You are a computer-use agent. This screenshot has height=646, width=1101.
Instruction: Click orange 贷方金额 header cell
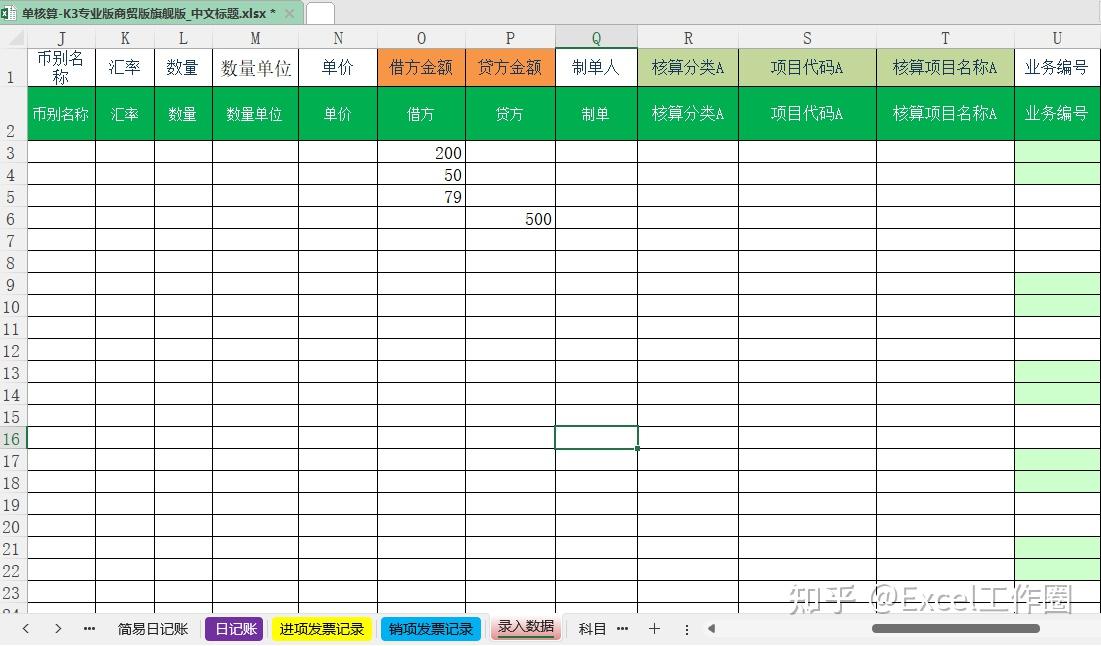tap(510, 67)
